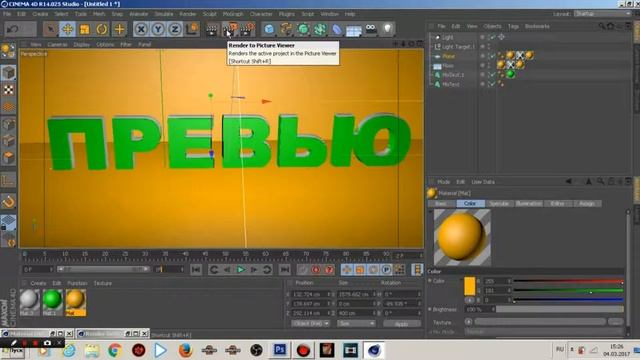
Task: Toggle Parameter keyframe recording P button
Action: click(386, 269)
